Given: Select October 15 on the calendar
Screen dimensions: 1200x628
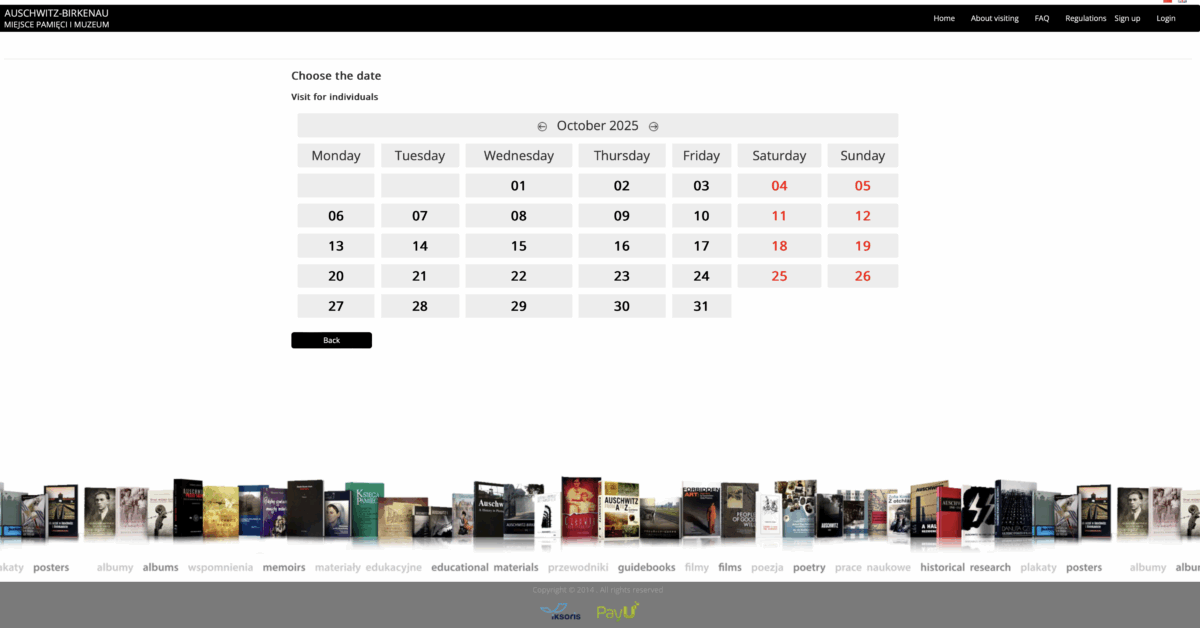Looking at the screenshot, I should tap(518, 246).
